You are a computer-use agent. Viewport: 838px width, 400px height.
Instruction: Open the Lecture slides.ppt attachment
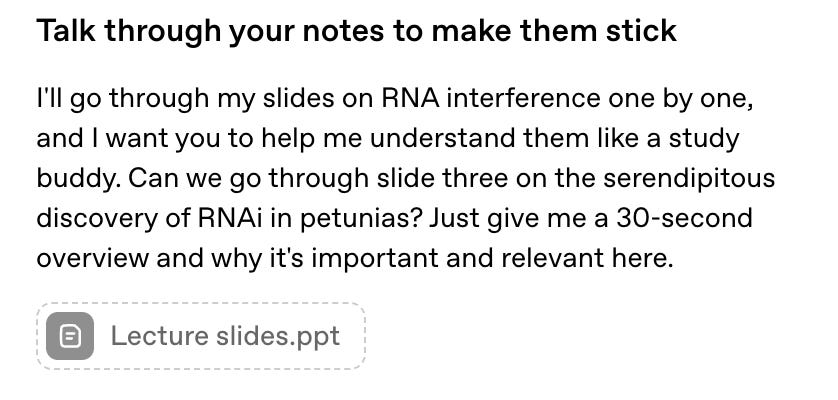(201, 336)
